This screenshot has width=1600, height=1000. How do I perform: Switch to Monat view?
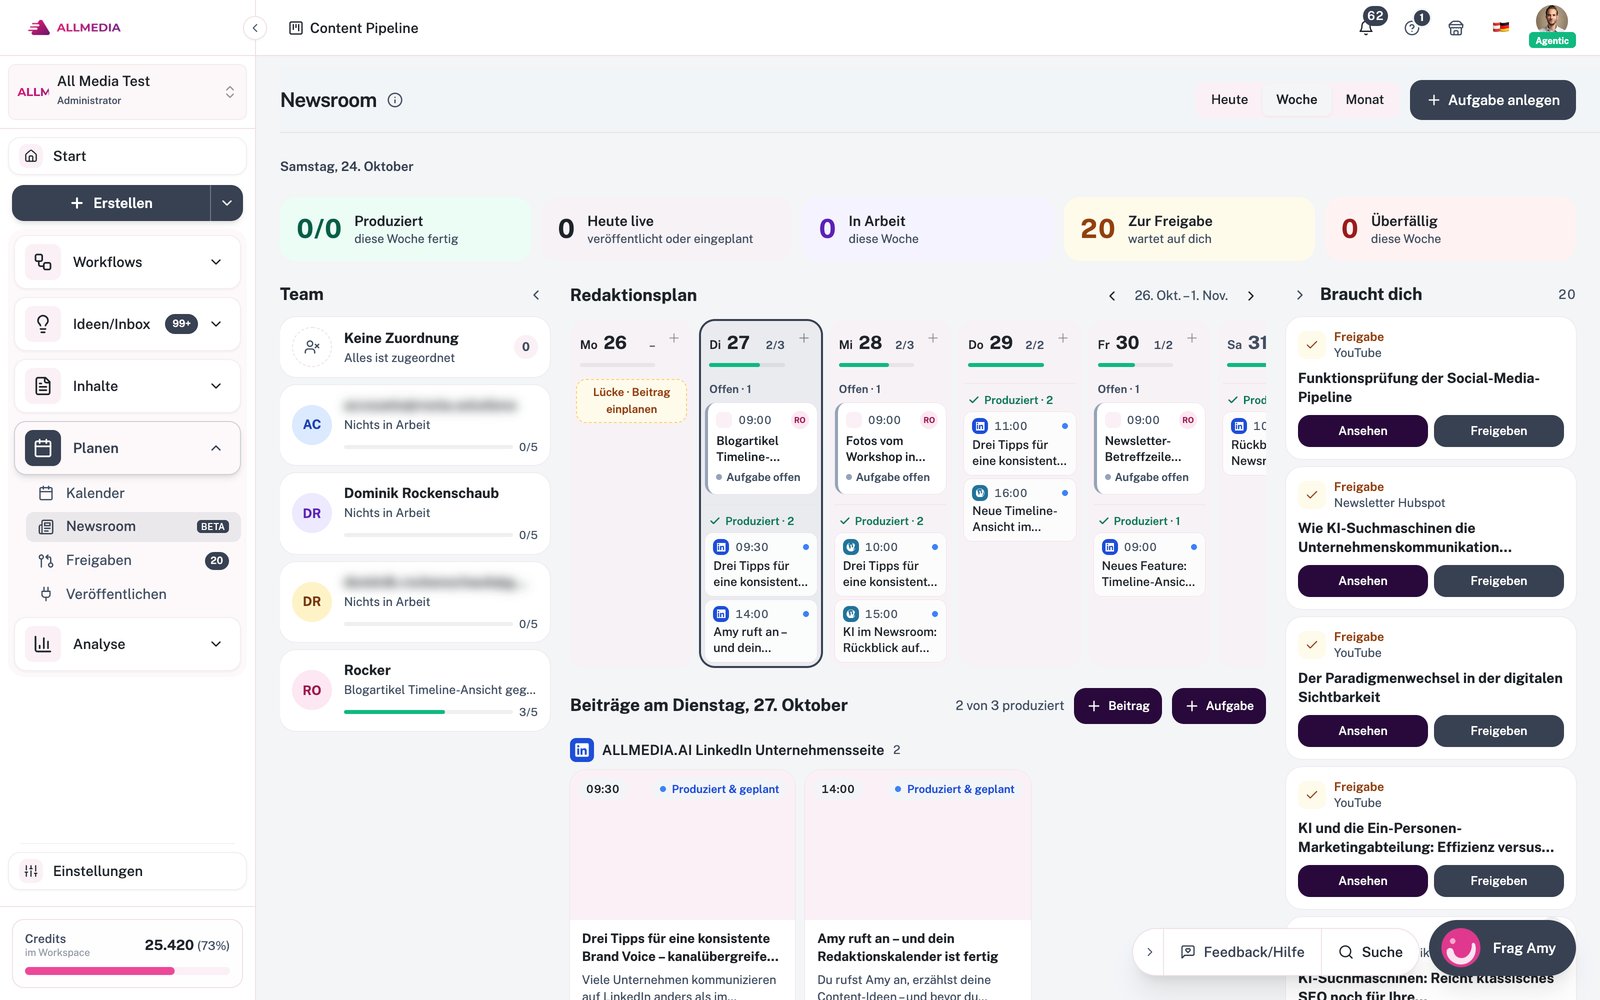[x=1364, y=100]
